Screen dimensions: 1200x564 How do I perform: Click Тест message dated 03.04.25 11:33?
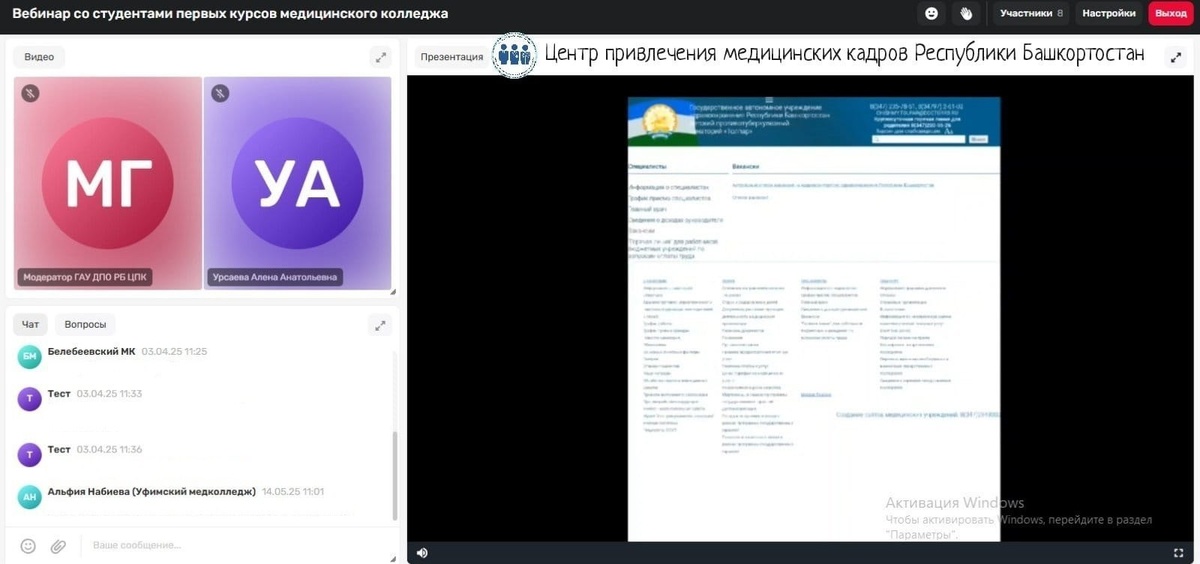(x=95, y=394)
